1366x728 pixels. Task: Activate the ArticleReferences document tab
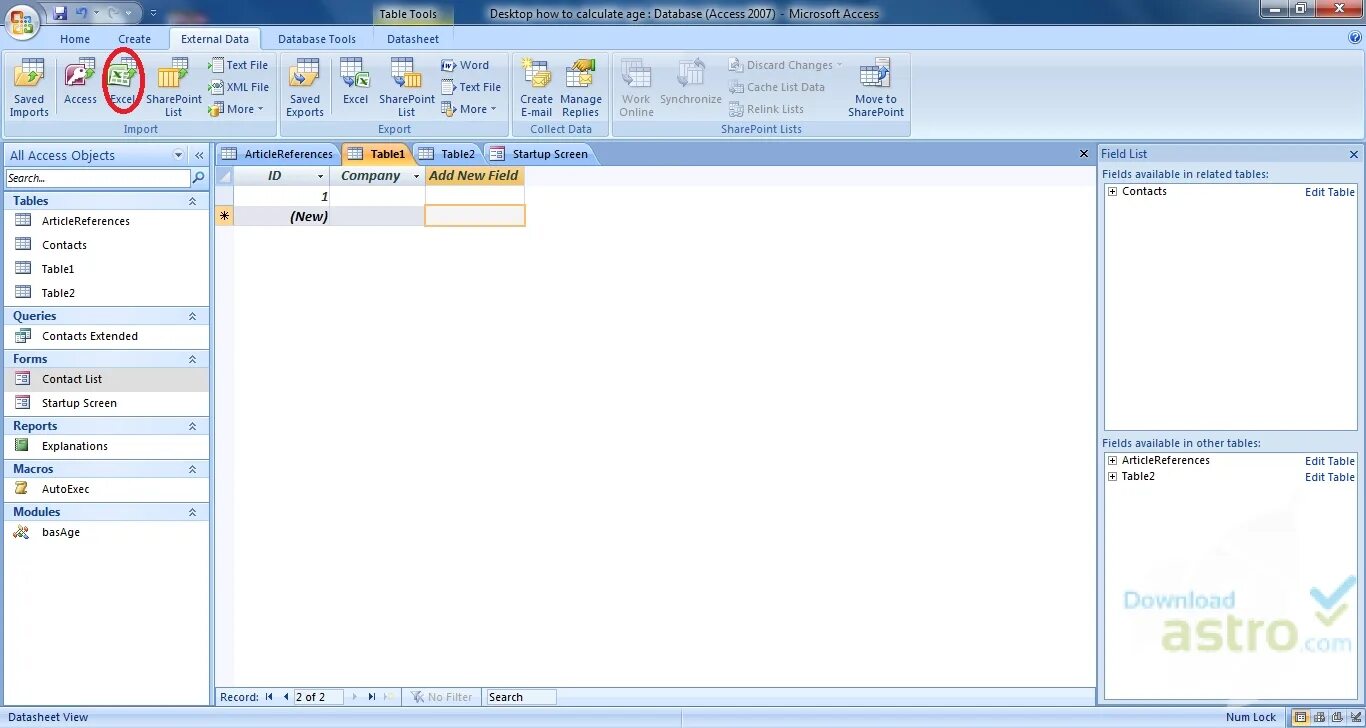point(278,154)
